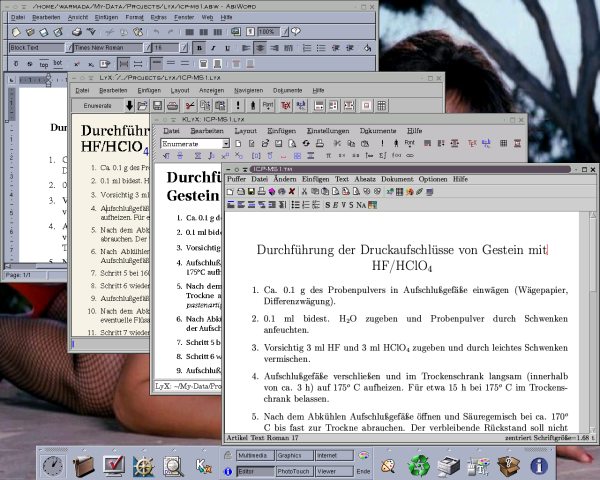The image size is (600, 480).
Task: Open Anzeigen menu in LyX window
Action: 211,90
